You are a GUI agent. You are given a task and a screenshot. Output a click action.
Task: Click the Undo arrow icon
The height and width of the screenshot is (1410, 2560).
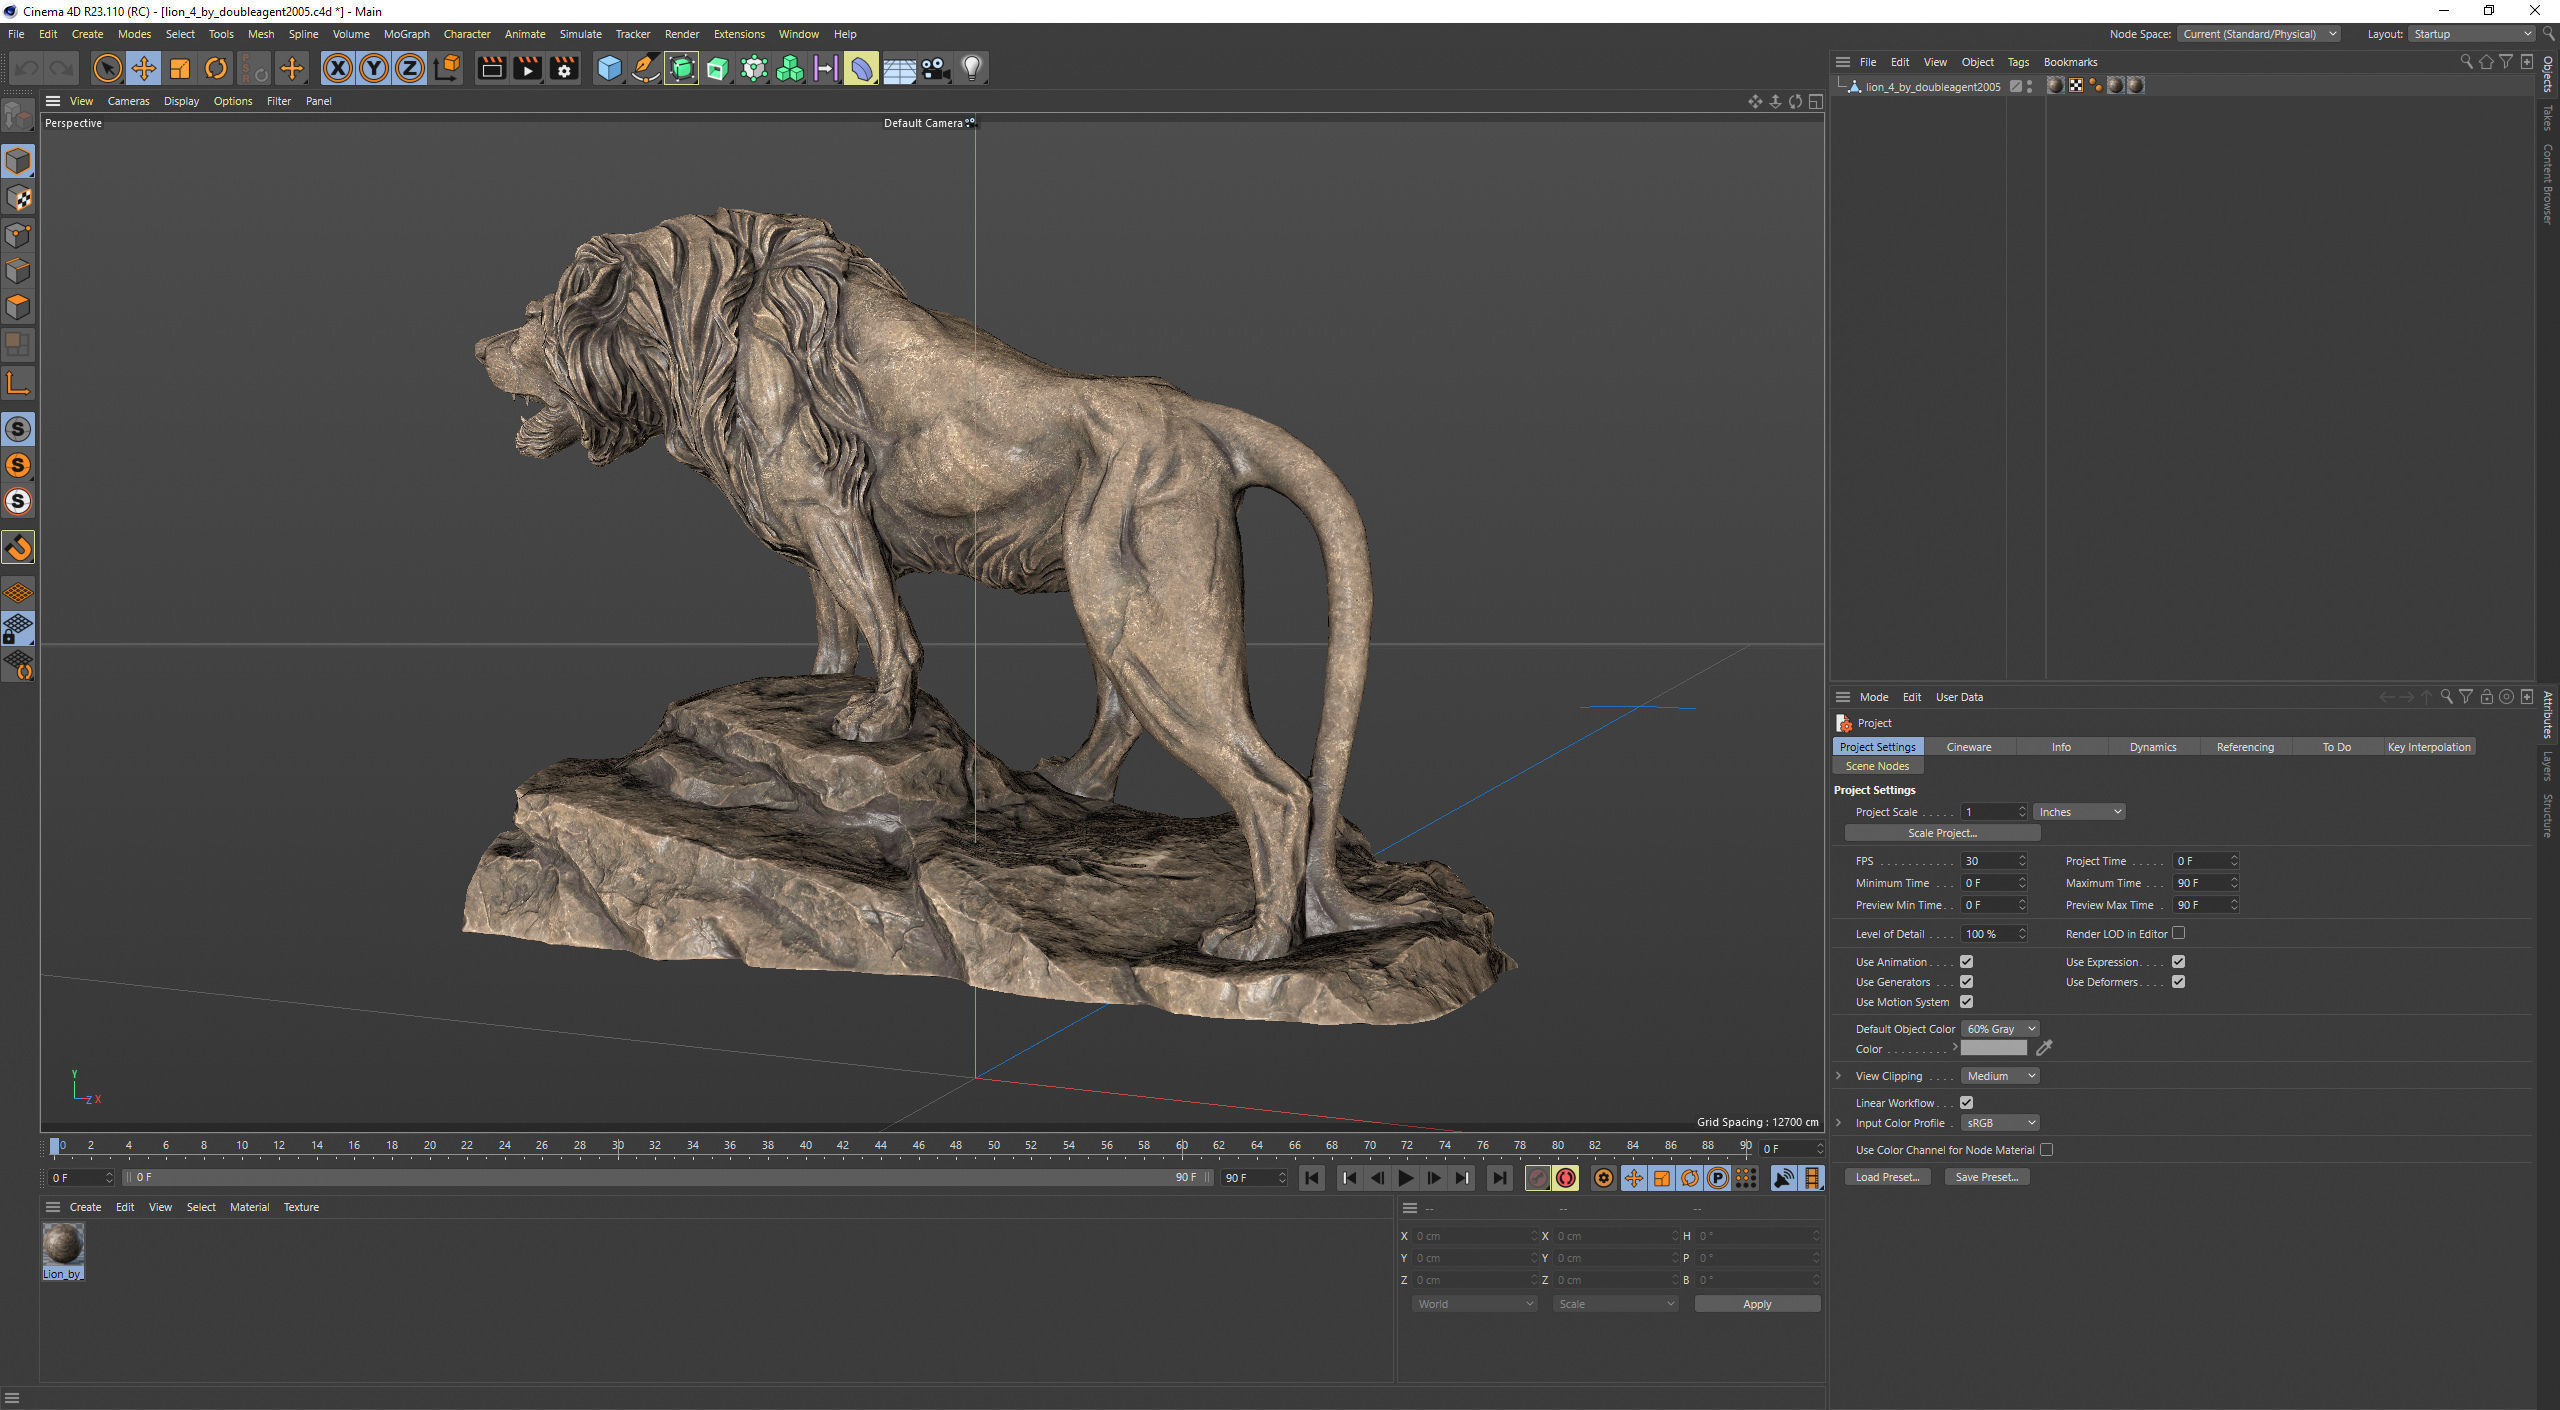point(26,69)
